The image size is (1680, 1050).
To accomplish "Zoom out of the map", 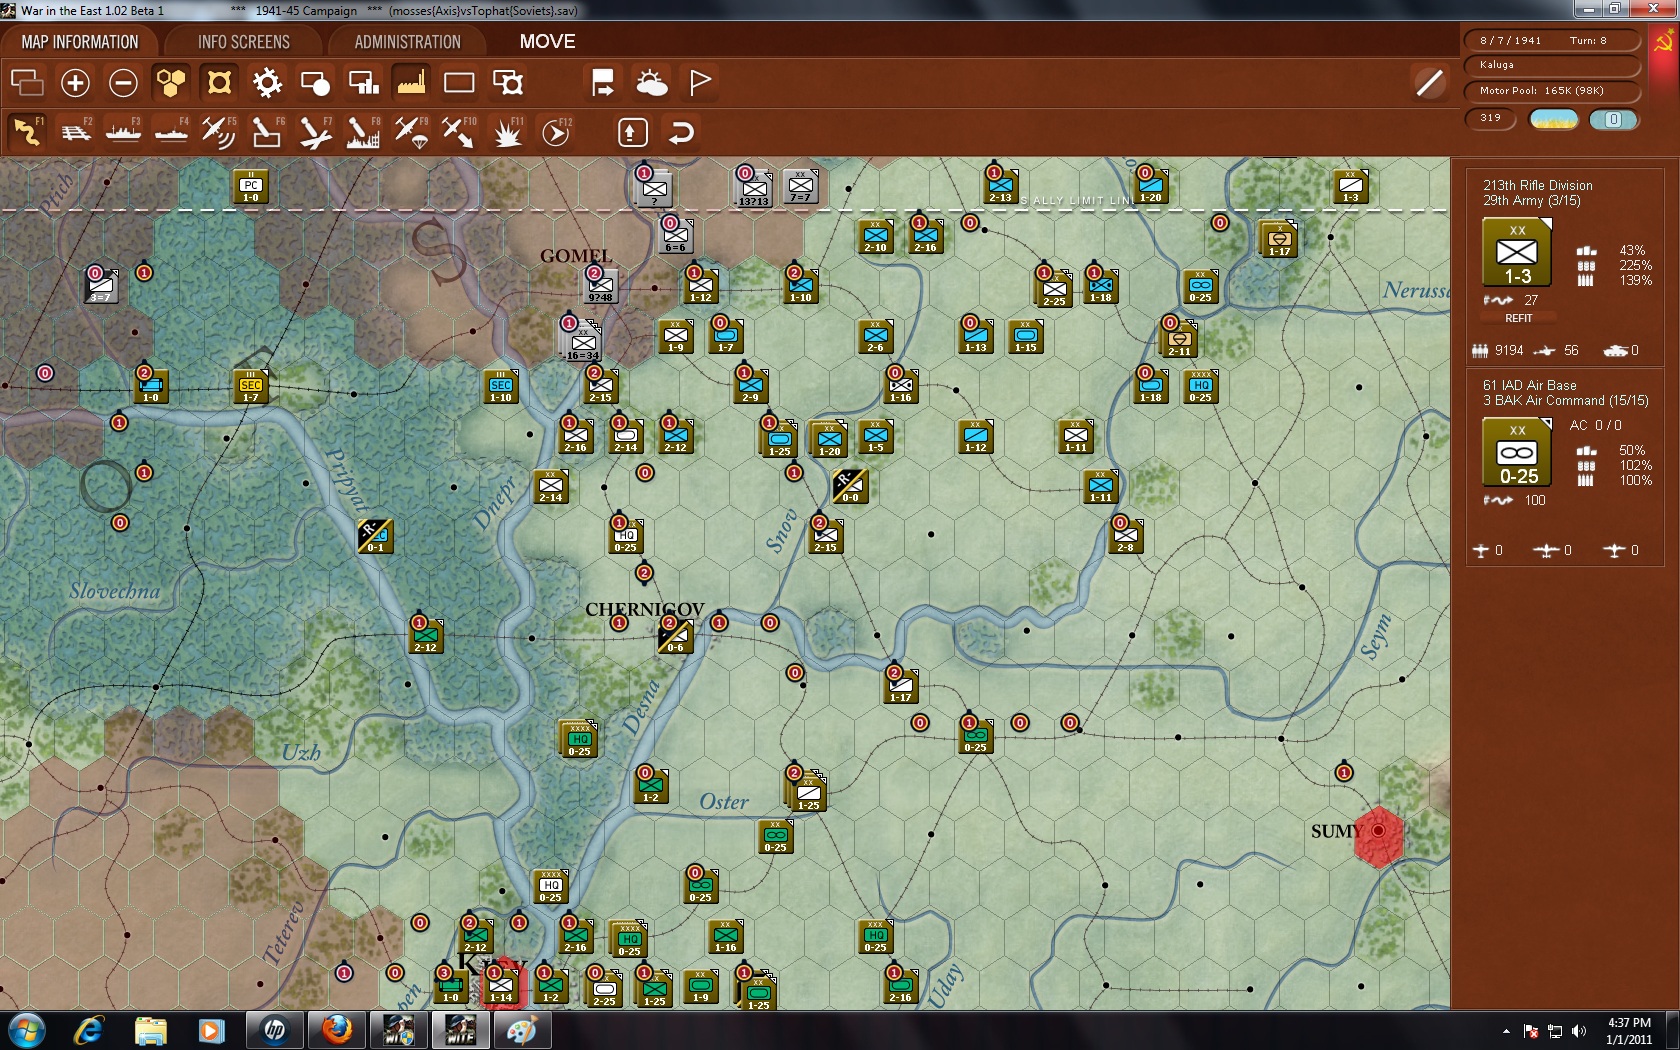I will [123, 82].
